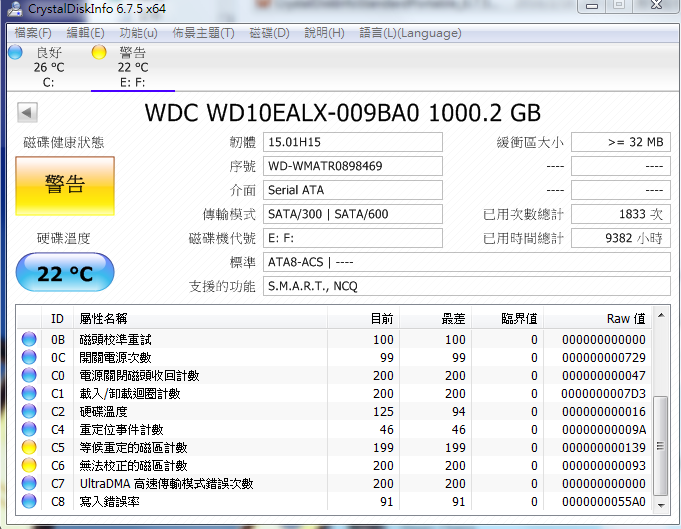This screenshot has width=681, height=529.
Task: Open the 編輯(E) menu
Action: pyautogui.click(x=86, y=33)
